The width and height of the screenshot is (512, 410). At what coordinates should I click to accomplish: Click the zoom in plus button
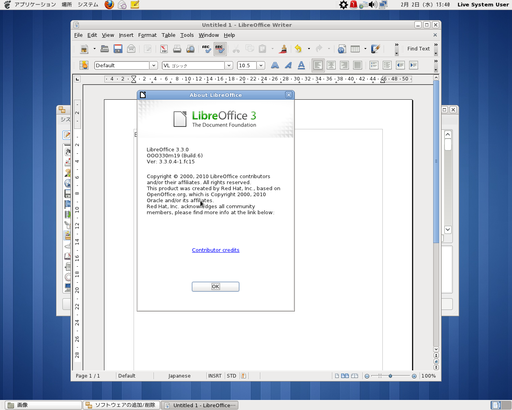click(414, 376)
